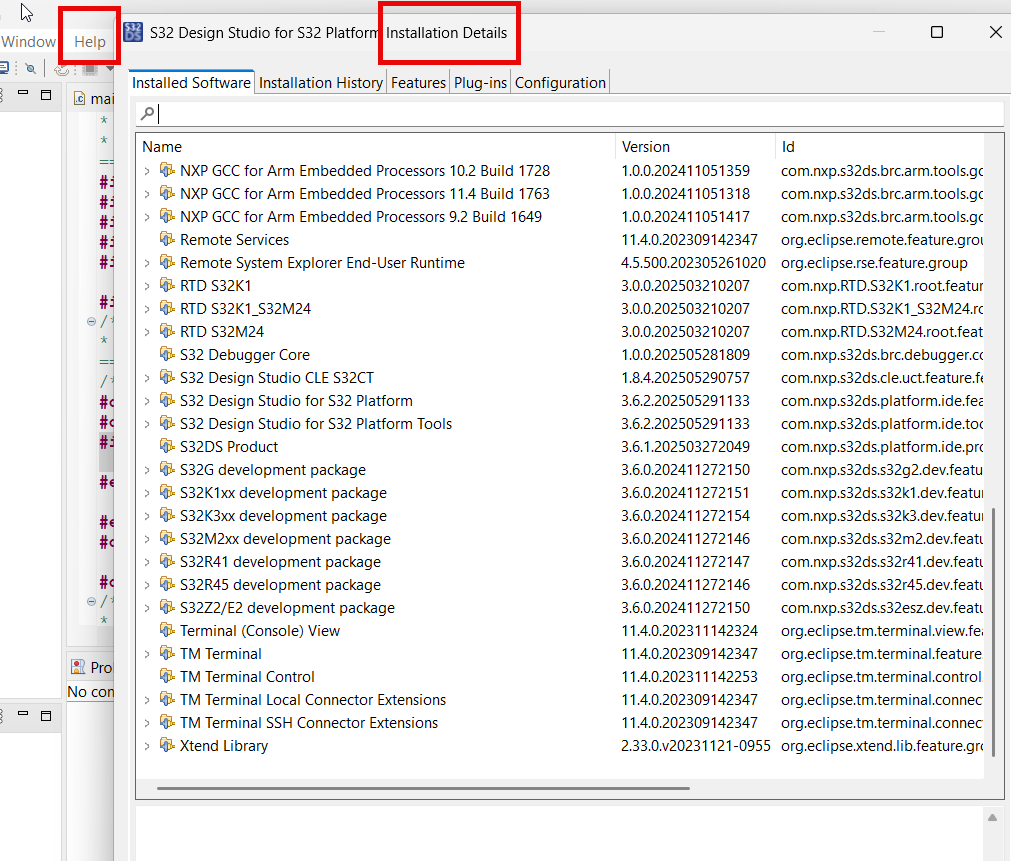Image resolution: width=1011 pixels, height=861 pixels.
Task: Click TM Terminal Local Connector Extensions icon
Action: pyautogui.click(x=167, y=699)
